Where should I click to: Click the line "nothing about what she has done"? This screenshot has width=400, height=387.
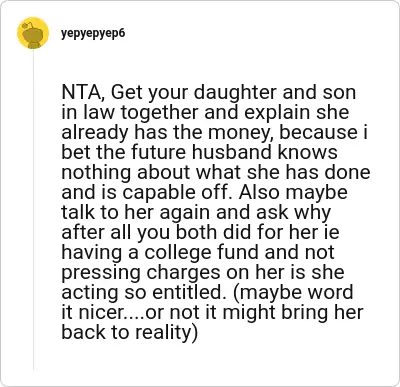[x=216, y=172]
